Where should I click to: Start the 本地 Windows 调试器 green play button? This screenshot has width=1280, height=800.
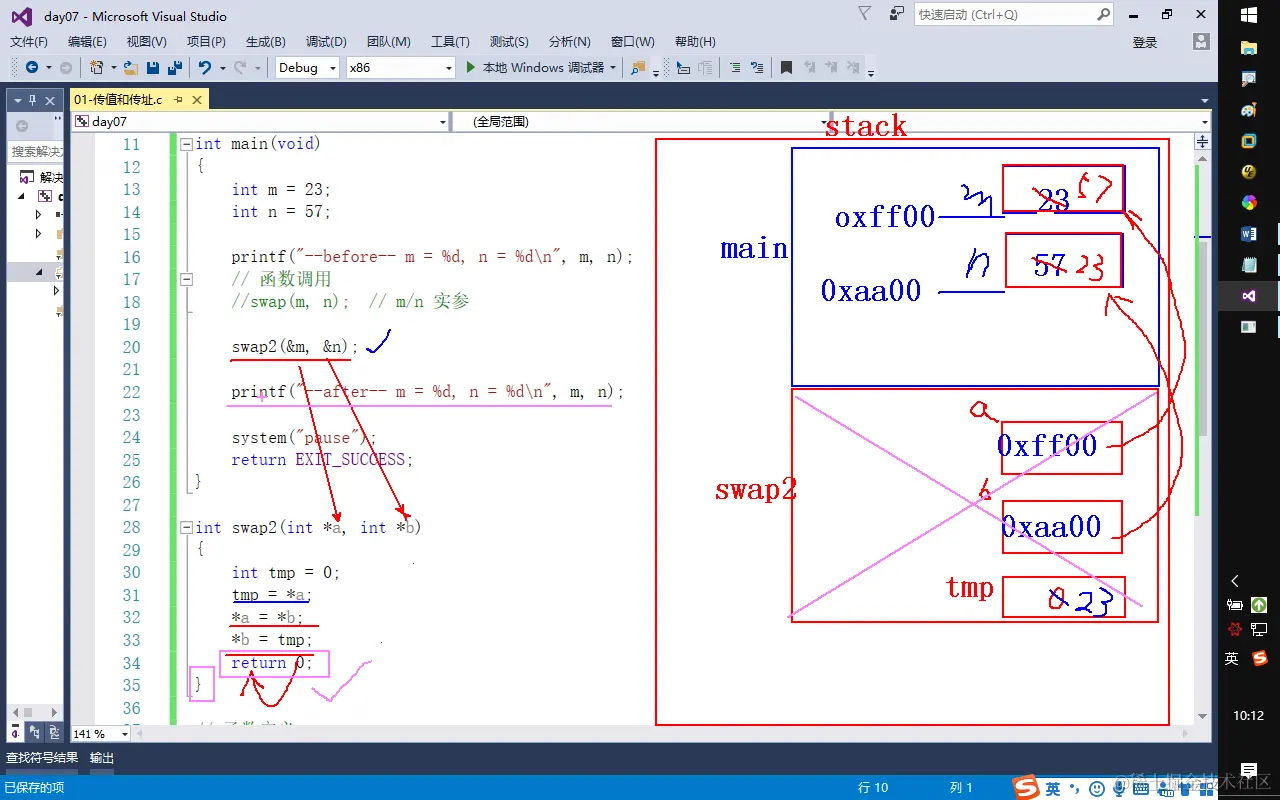[x=472, y=68]
